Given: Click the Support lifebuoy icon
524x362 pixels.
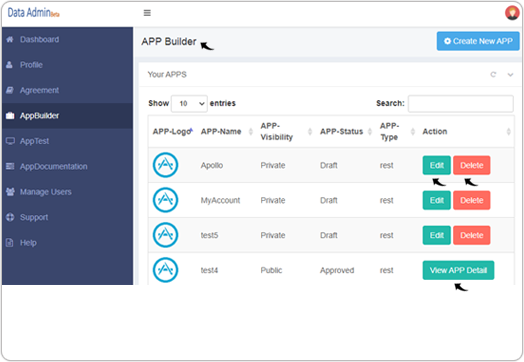Looking at the screenshot, I should pos(10,217).
